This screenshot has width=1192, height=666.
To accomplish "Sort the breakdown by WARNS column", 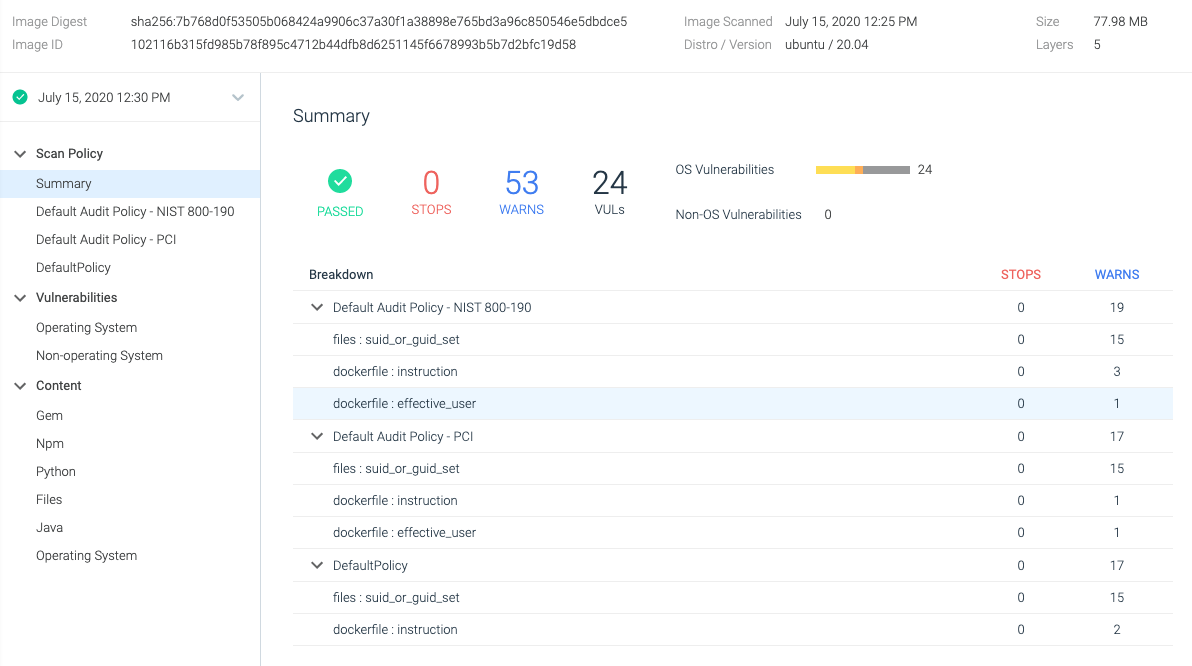I will tap(1116, 274).
